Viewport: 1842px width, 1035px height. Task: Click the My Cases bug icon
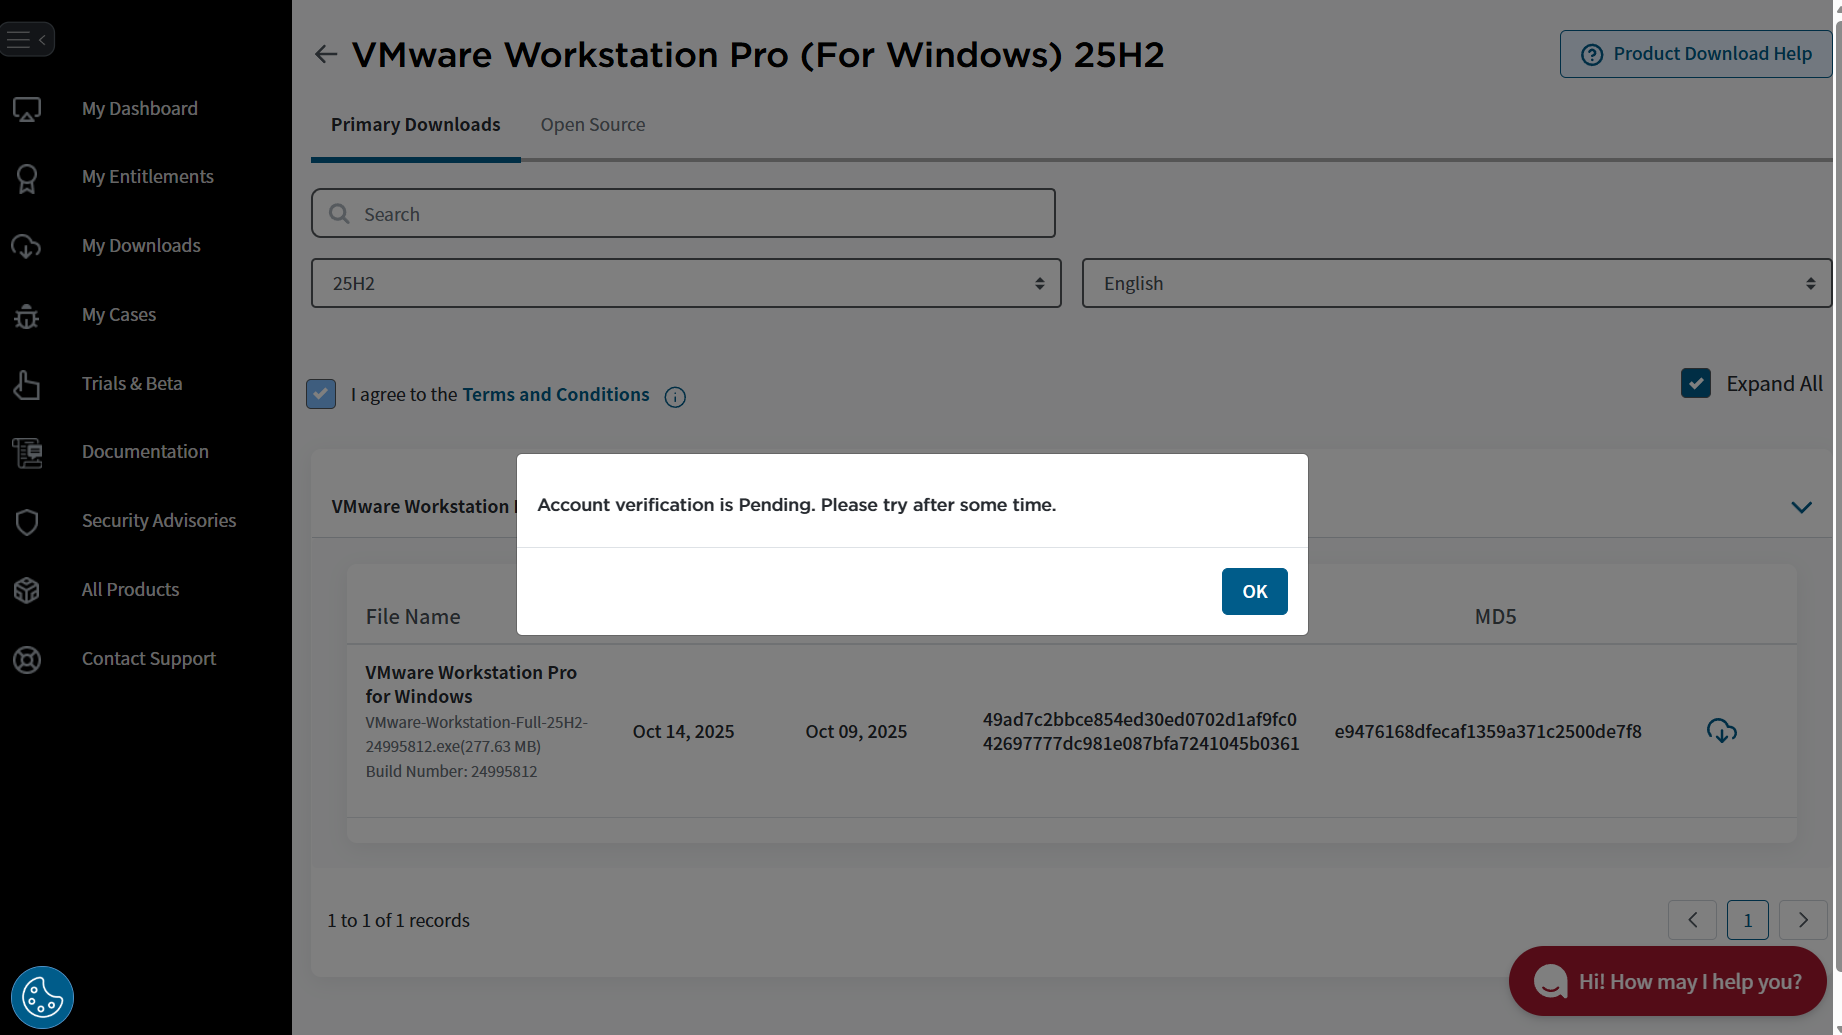click(x=26, y=316)
